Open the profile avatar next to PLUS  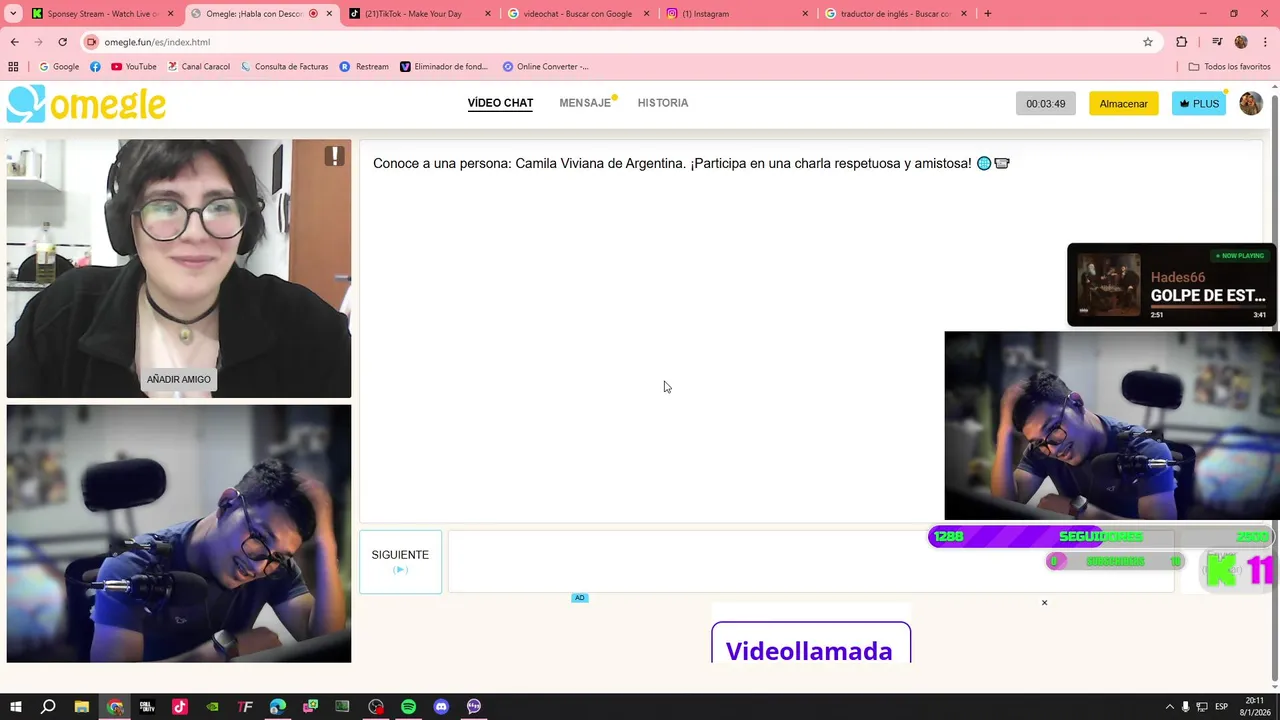1251,103
